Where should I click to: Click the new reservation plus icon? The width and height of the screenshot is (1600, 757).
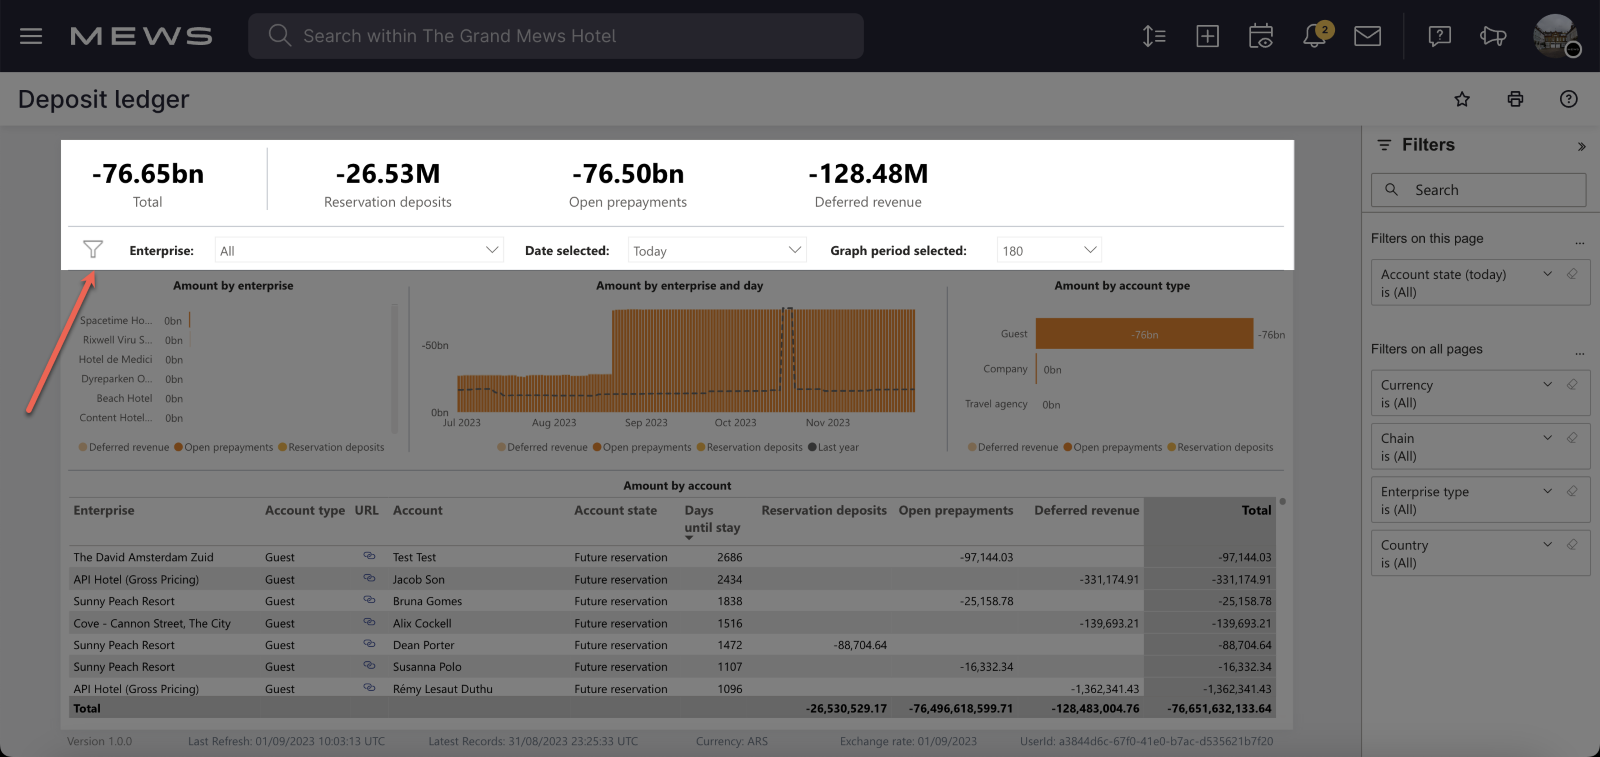point(1208,36)
